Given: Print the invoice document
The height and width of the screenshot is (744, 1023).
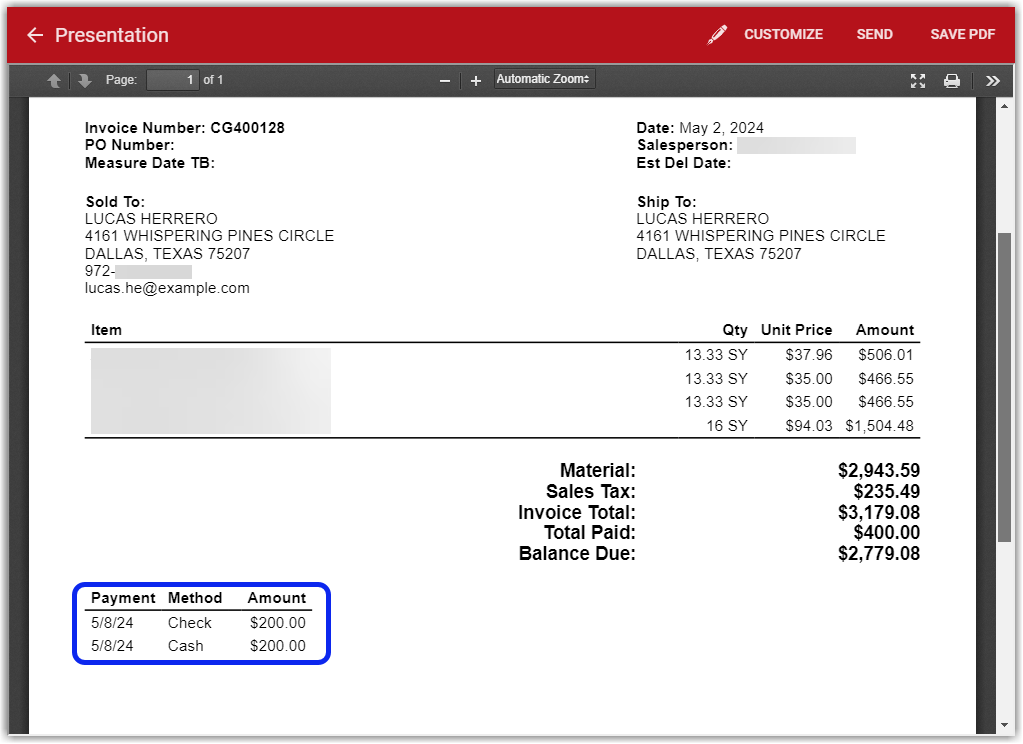Looking at the screenshot, I should coord(952,81).
